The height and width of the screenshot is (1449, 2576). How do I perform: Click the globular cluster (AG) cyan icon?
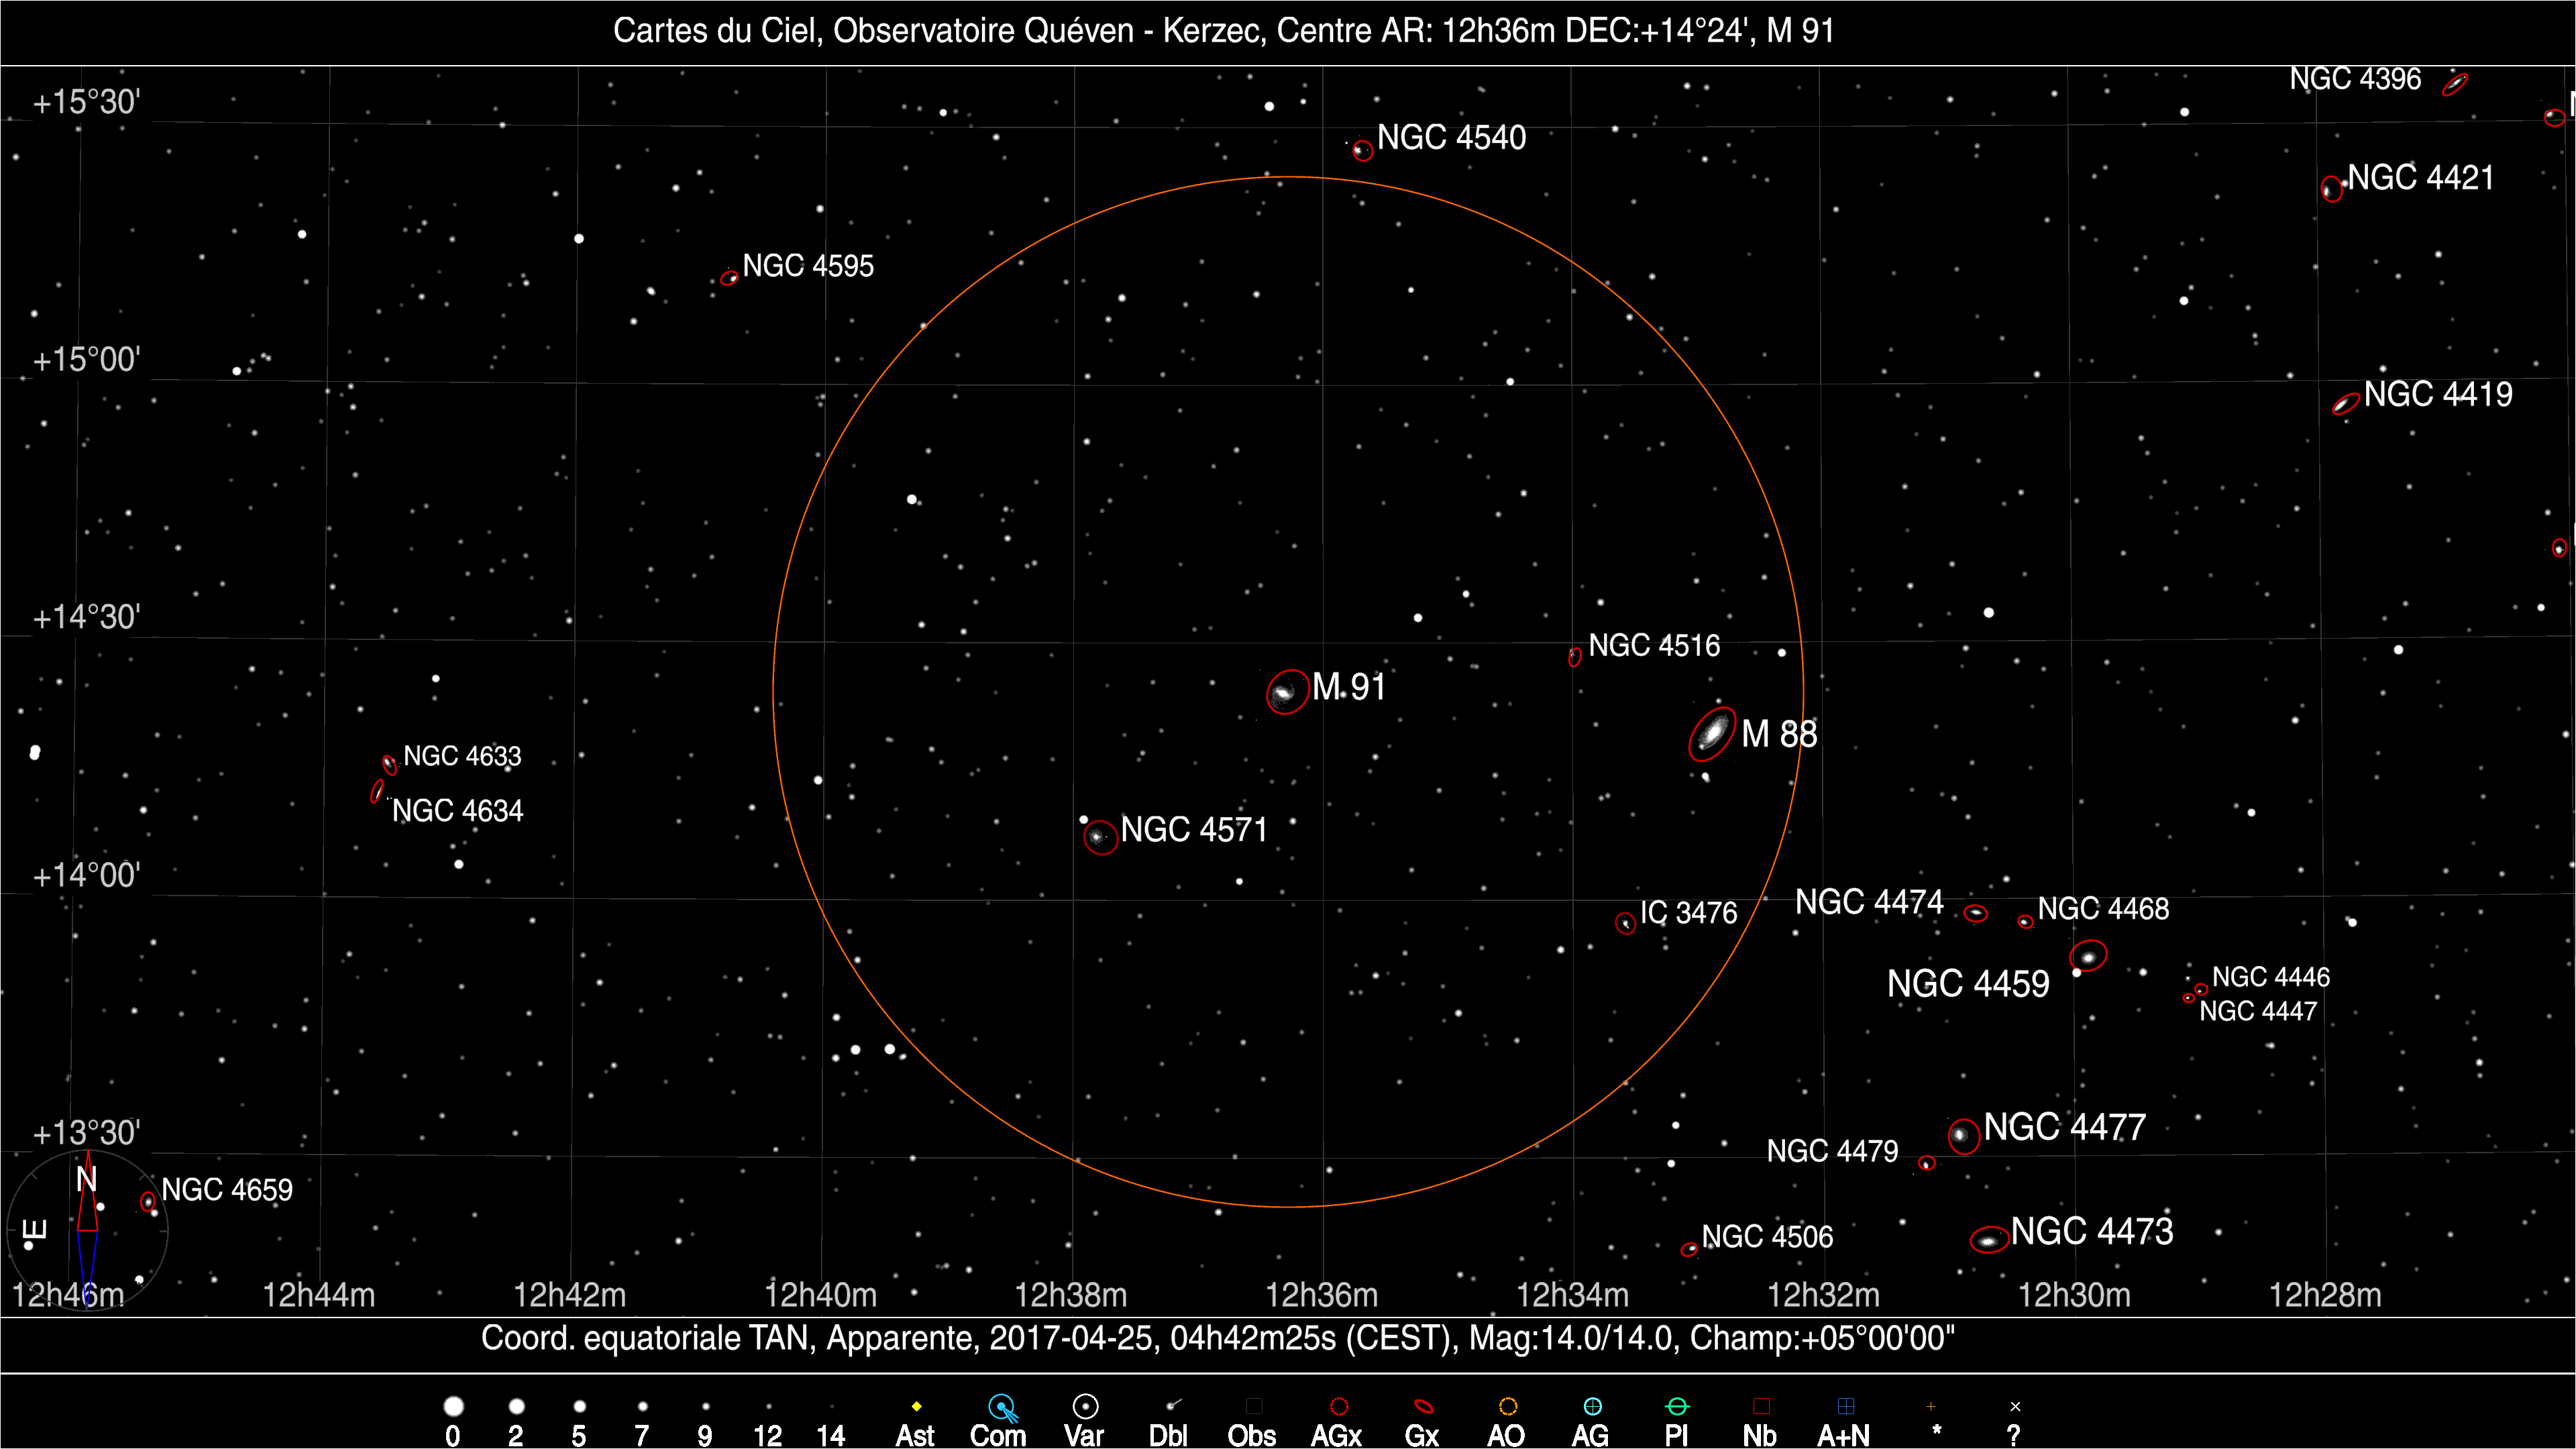point(1592,1407)
